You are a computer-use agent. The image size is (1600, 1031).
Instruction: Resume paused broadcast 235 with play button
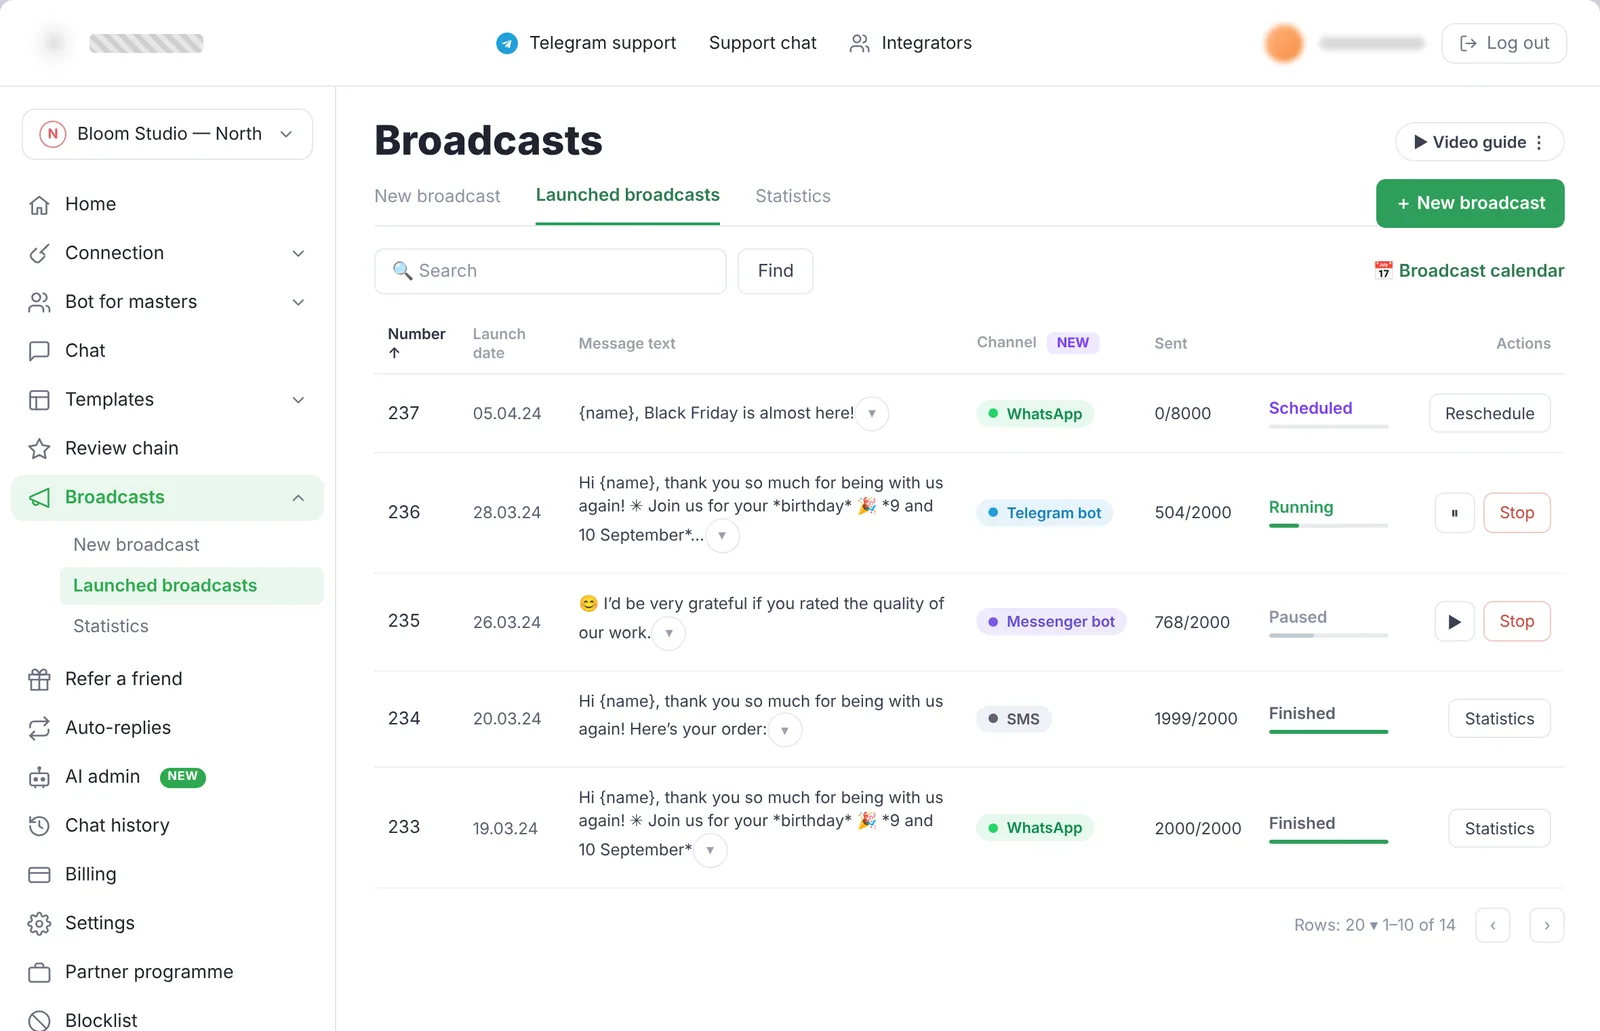tap(1454, 622)
